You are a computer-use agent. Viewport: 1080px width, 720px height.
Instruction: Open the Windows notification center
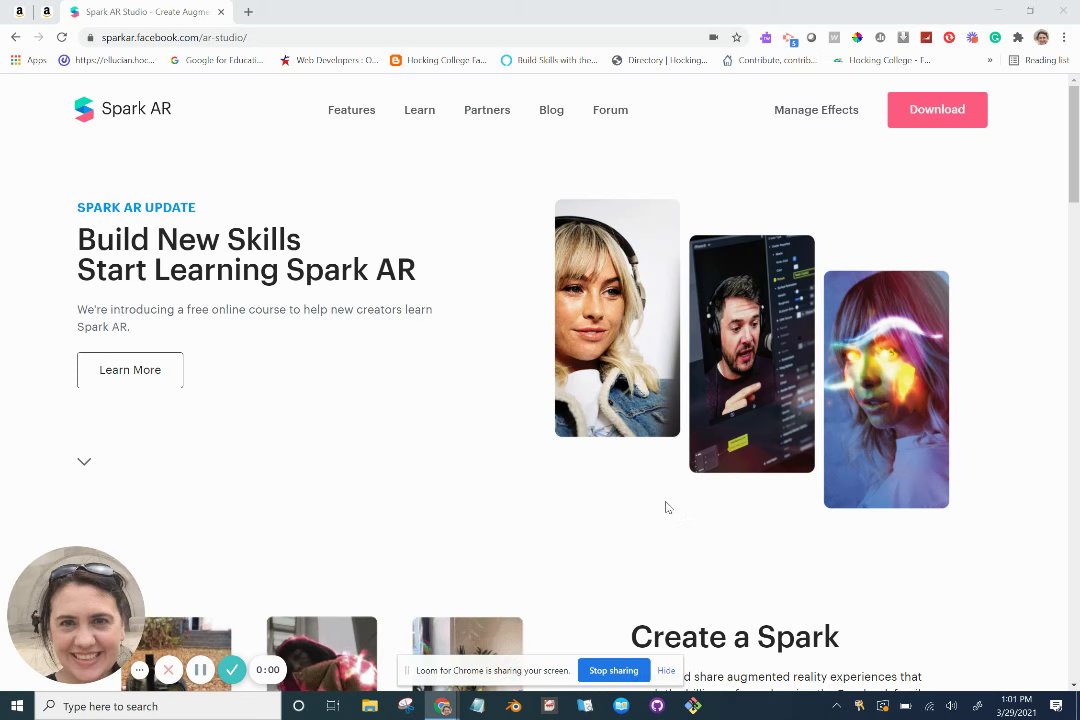[x=1056, y=706]
